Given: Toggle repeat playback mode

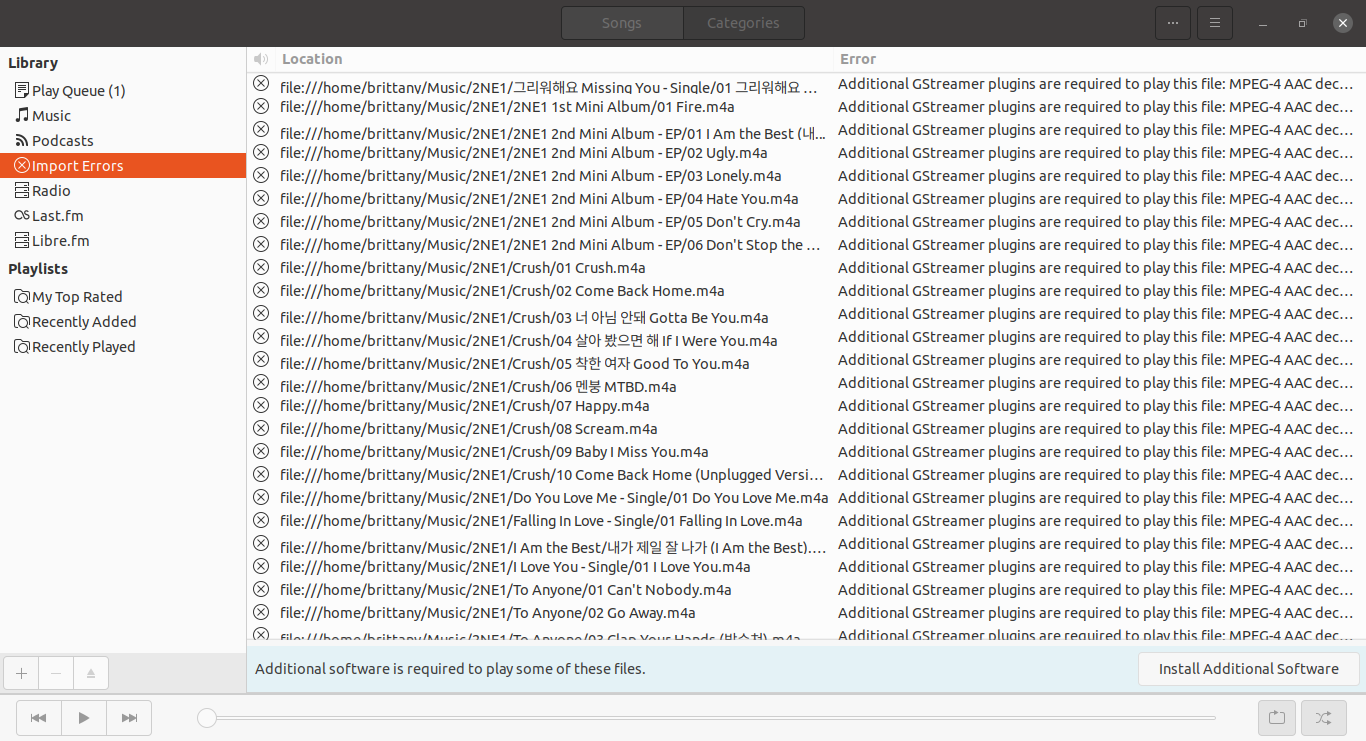Looking at the screenshot, I should pos(1277,718).
